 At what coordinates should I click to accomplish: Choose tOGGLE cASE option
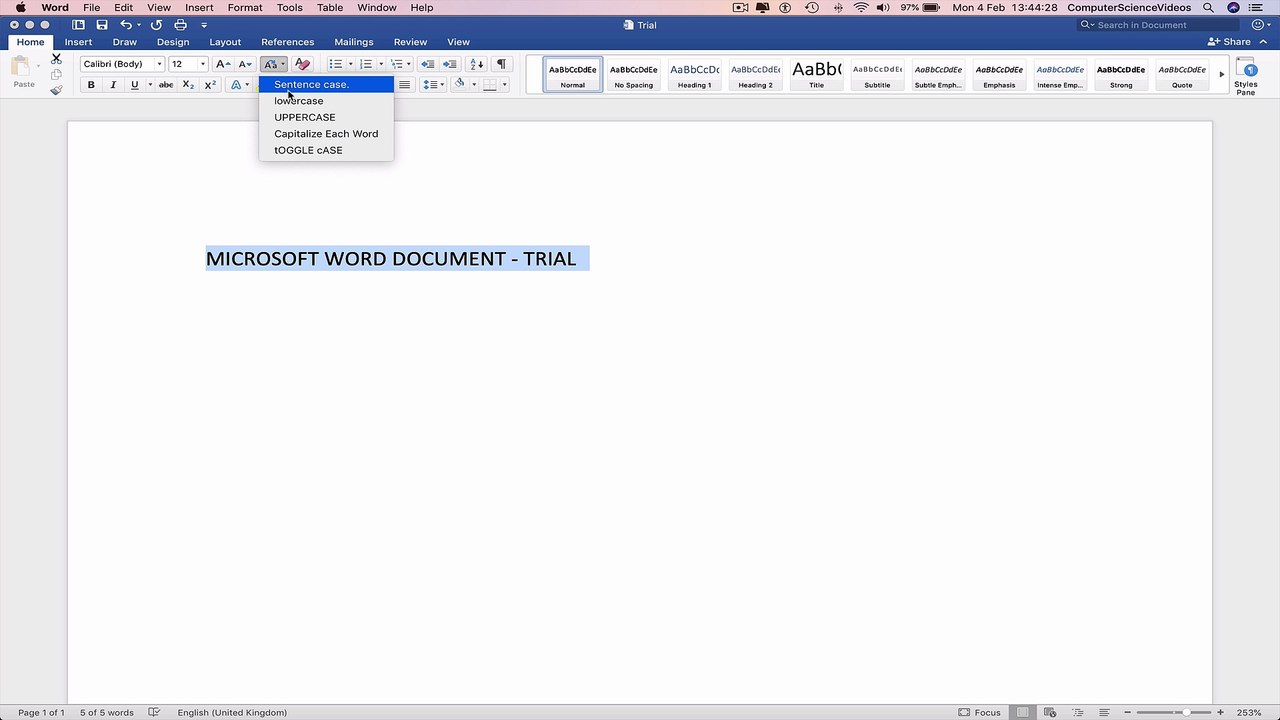326,150
